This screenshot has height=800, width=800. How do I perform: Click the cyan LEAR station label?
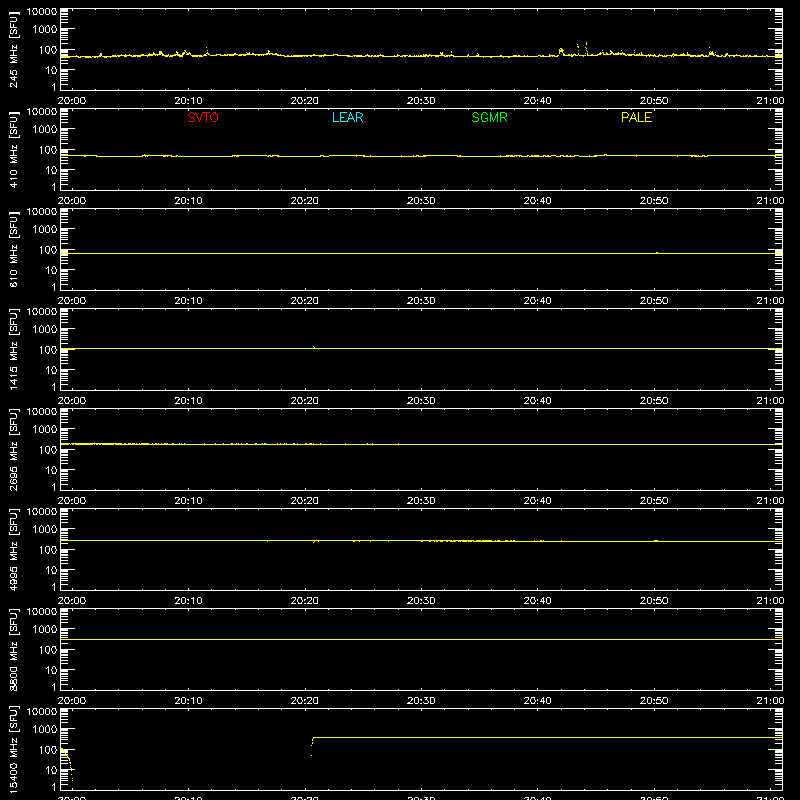click(347, 117)
